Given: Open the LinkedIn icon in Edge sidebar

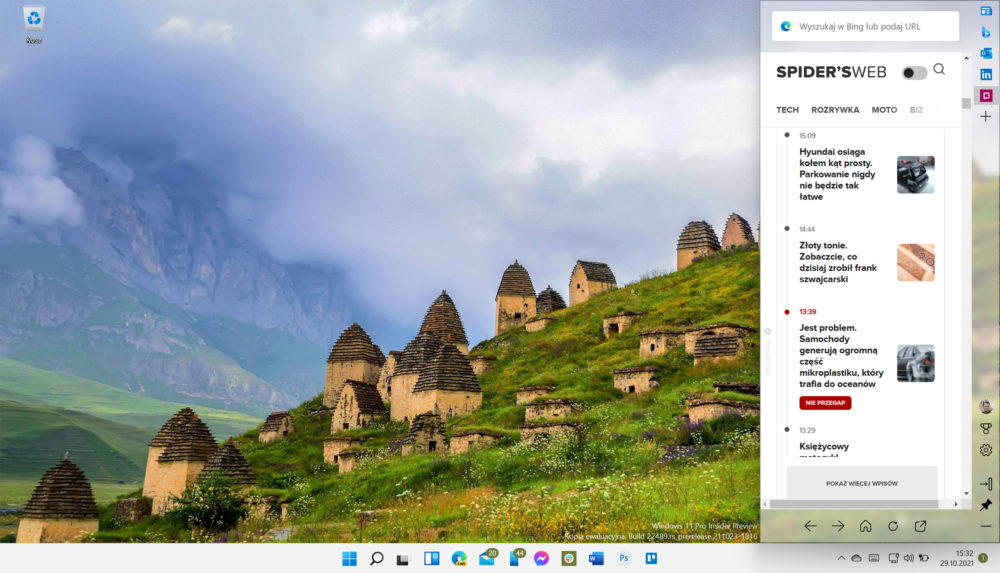Looking at the screenshot, I should pos(986,75).
